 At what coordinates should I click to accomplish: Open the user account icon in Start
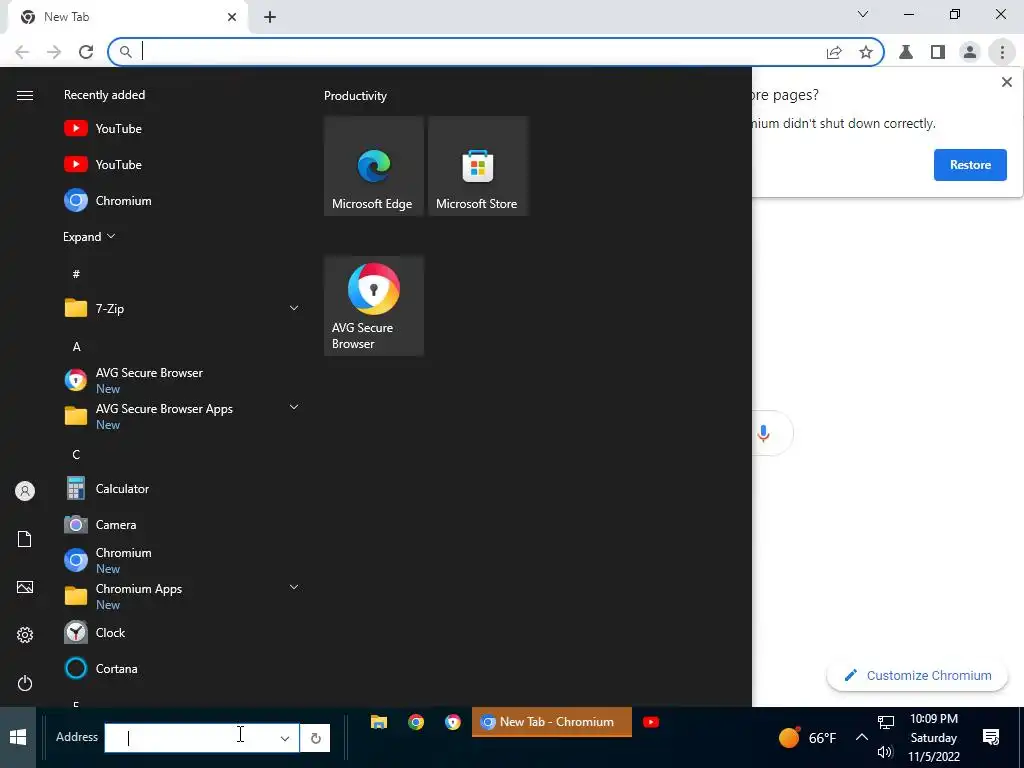click(25, 491)
